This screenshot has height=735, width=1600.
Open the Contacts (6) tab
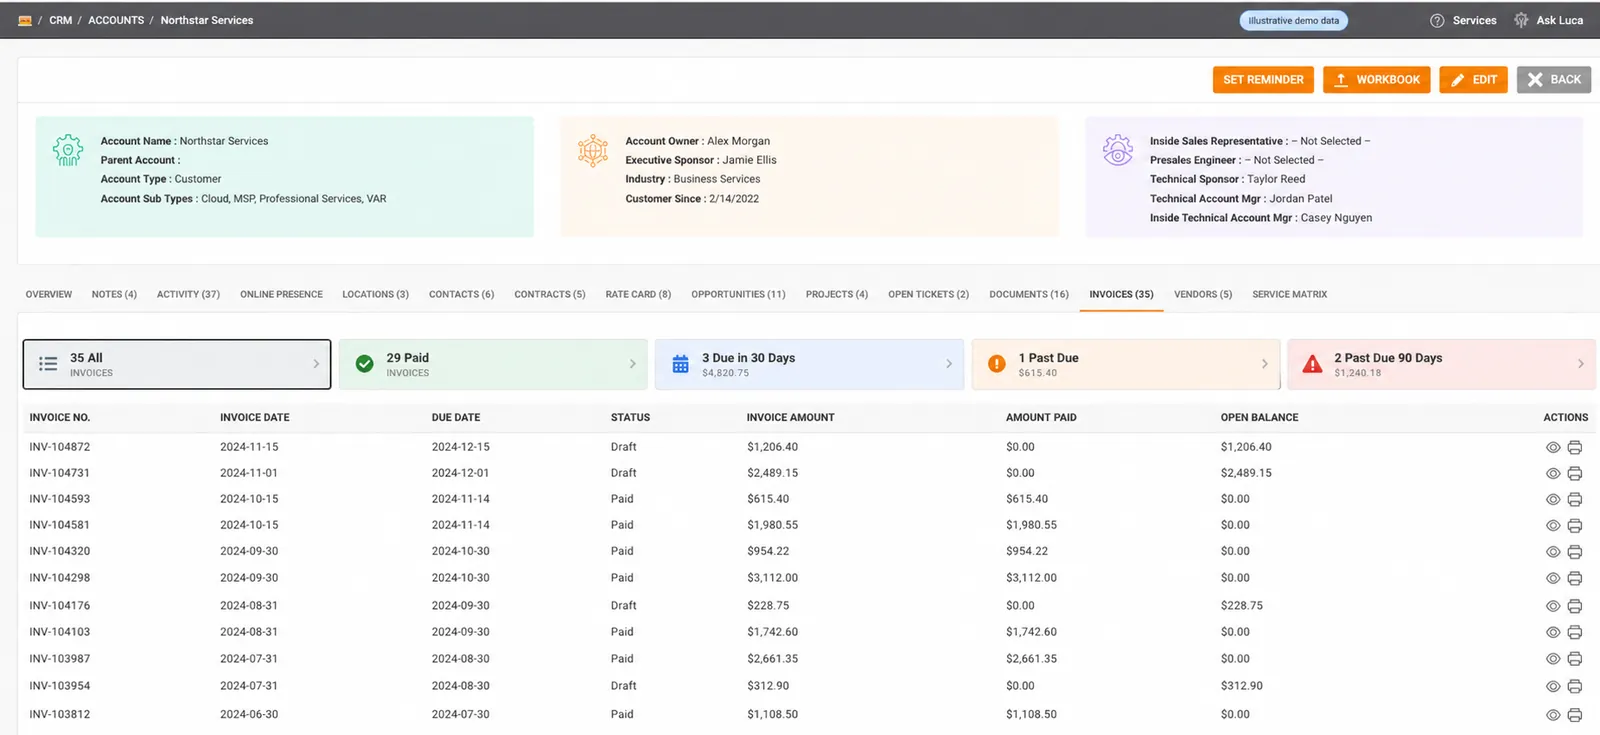click(x=461, y=295)
